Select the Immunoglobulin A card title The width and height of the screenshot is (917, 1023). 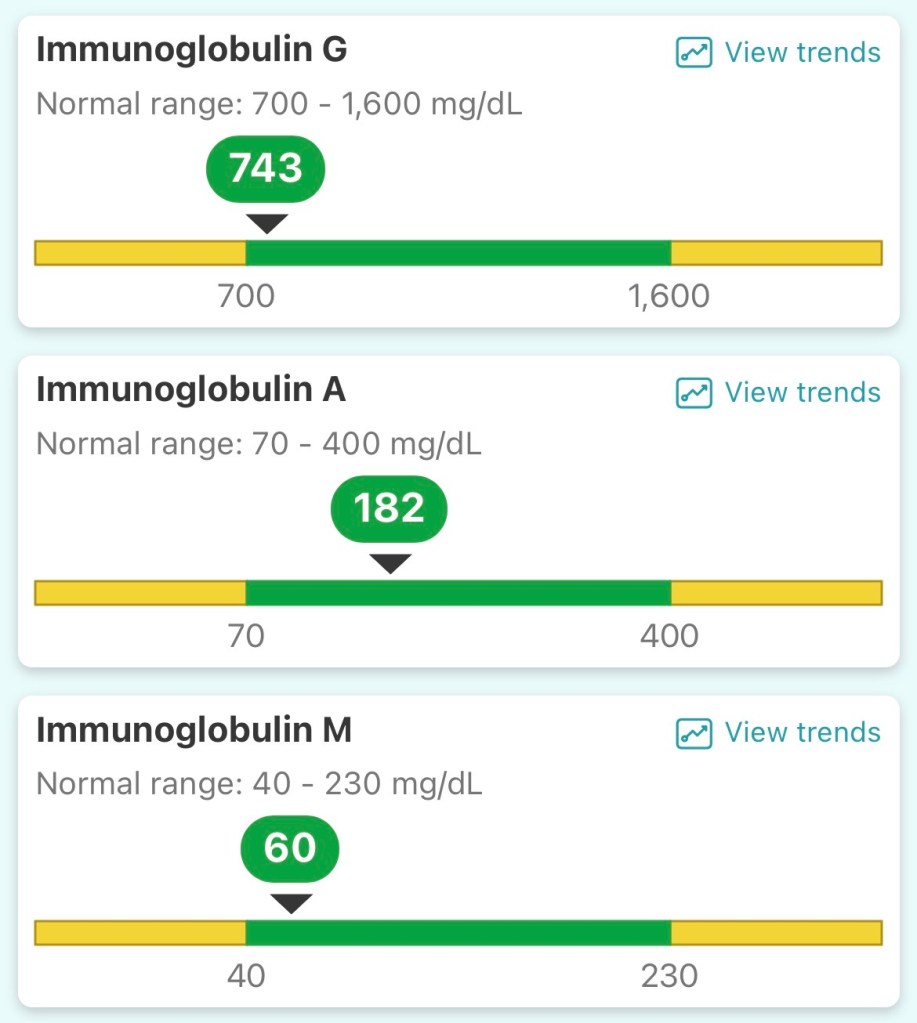point(190,390)
